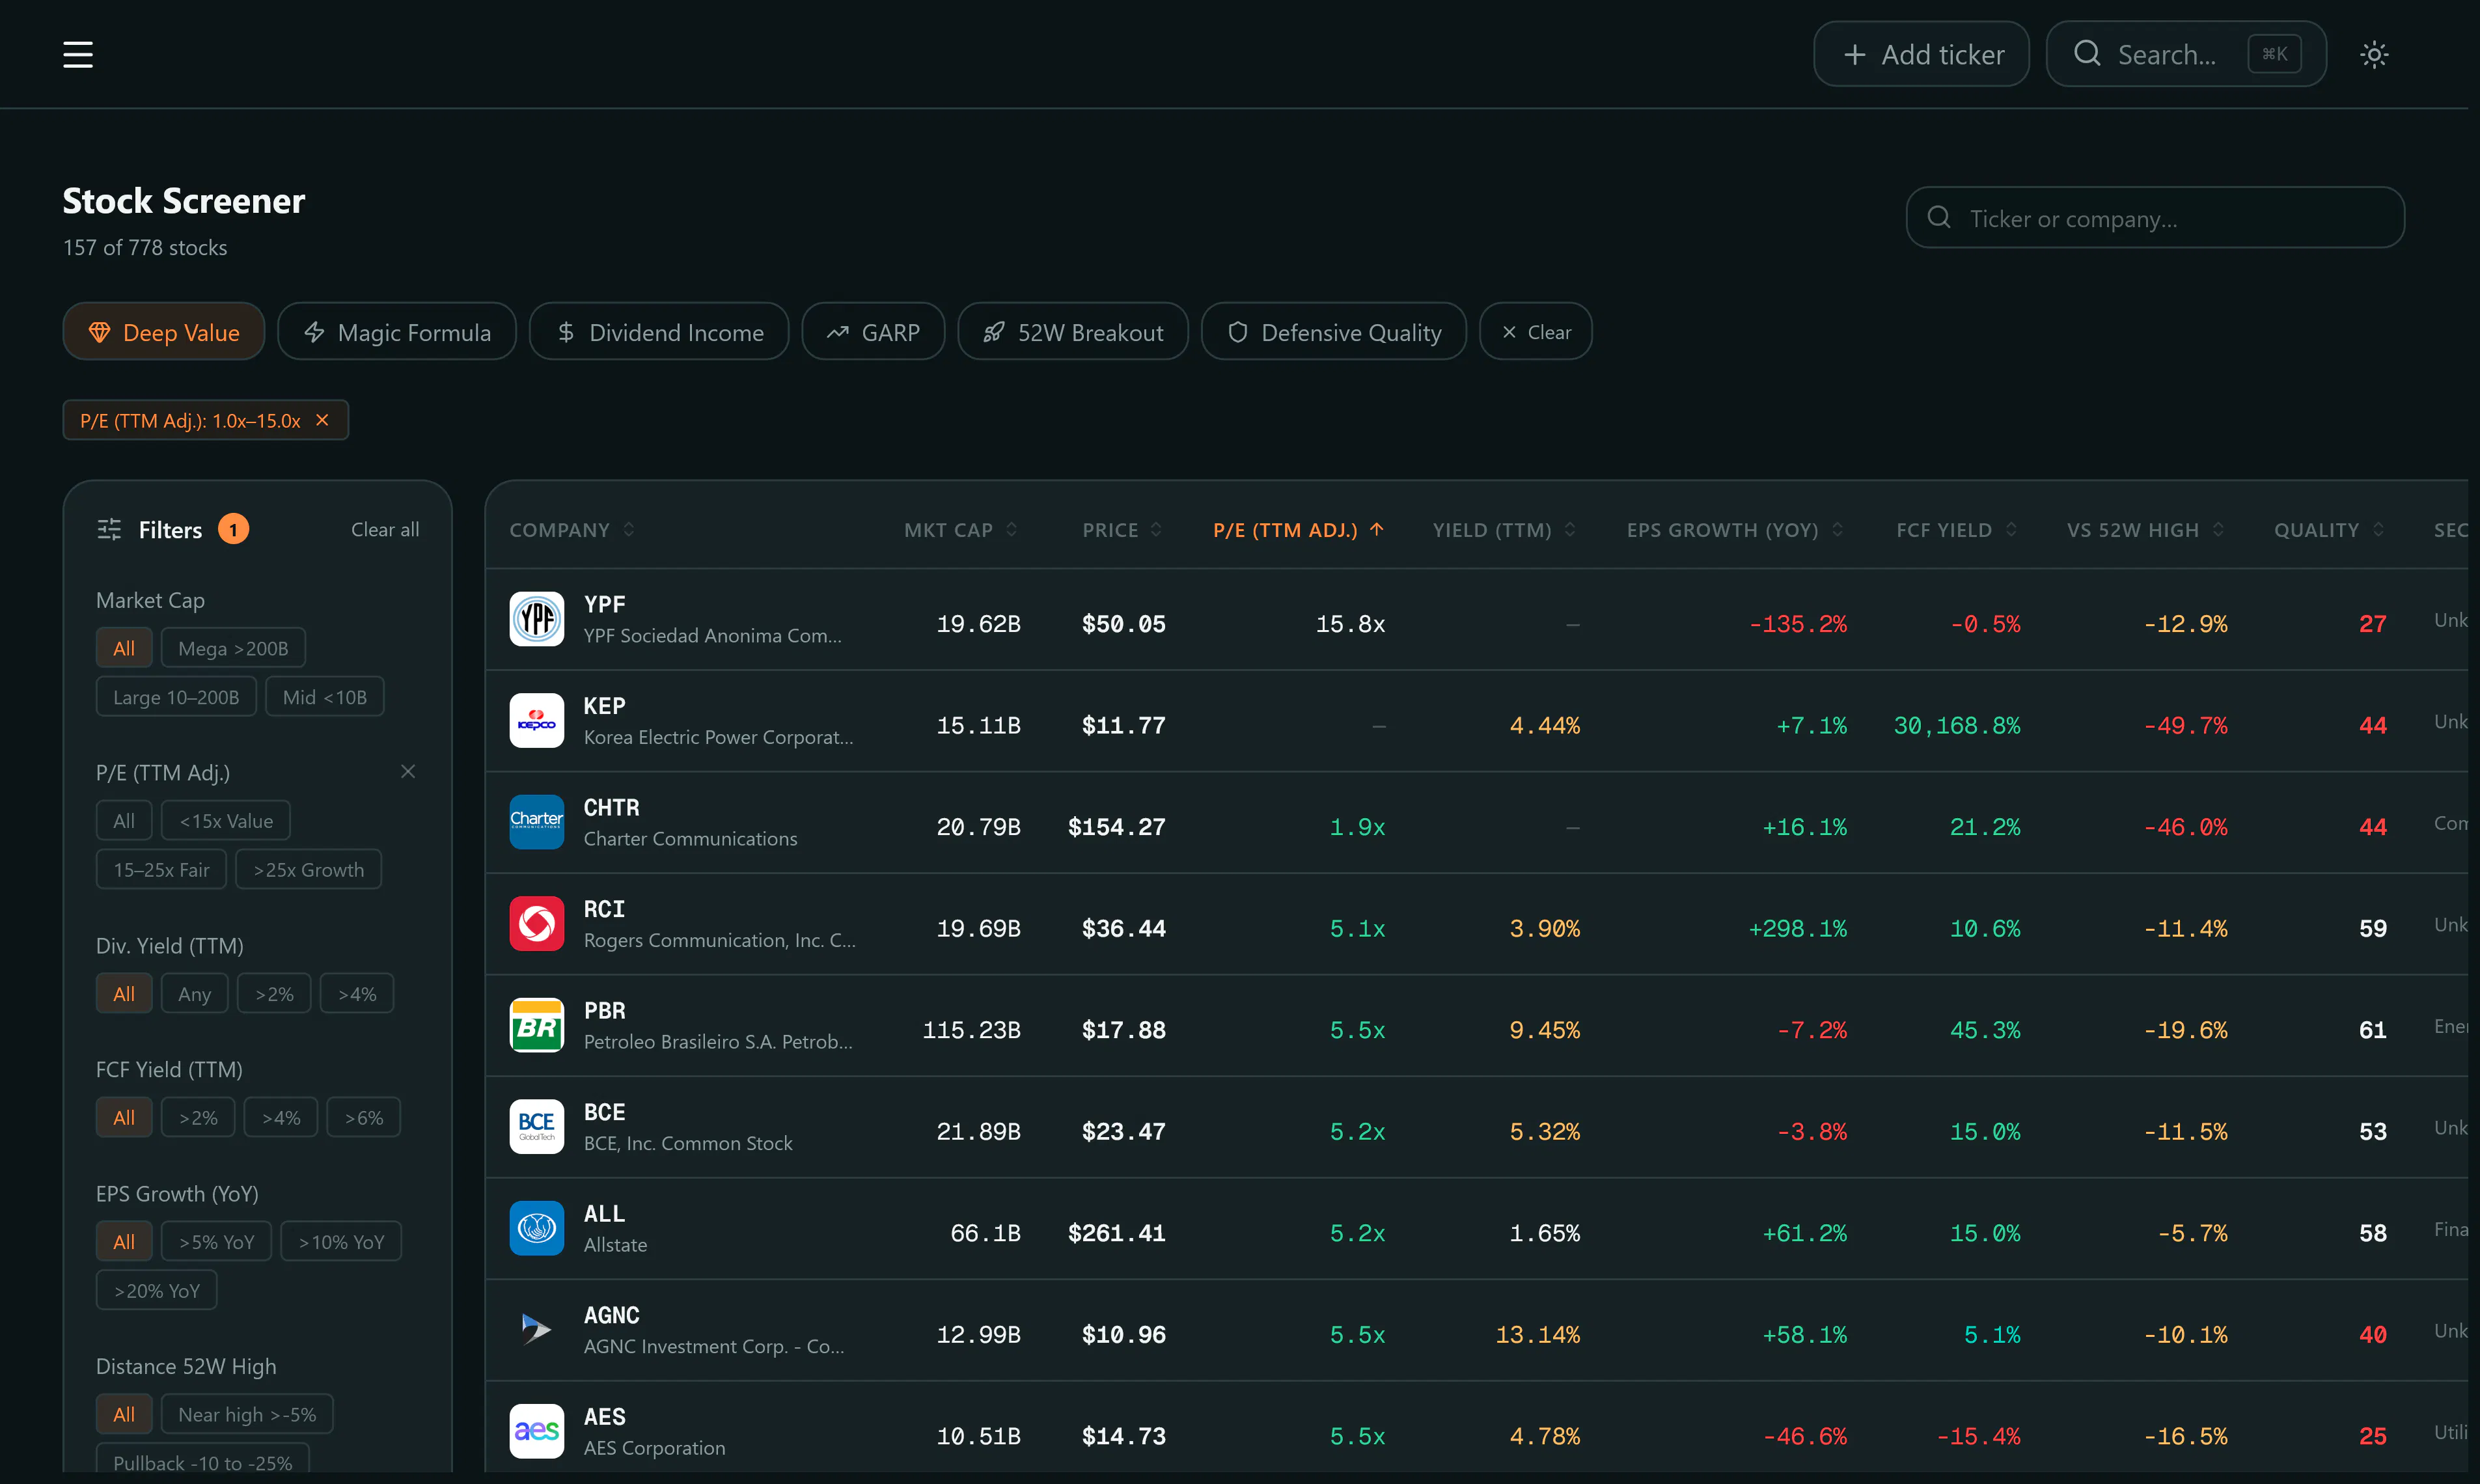Apply the Magic Formula preset

point(397,332)
